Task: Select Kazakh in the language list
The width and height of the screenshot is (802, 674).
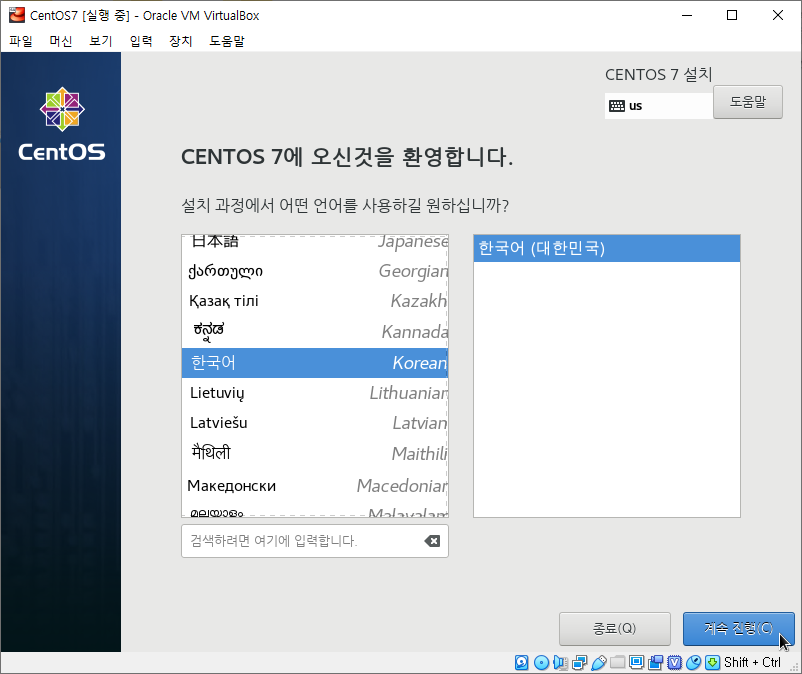Action: pos(315,301)
